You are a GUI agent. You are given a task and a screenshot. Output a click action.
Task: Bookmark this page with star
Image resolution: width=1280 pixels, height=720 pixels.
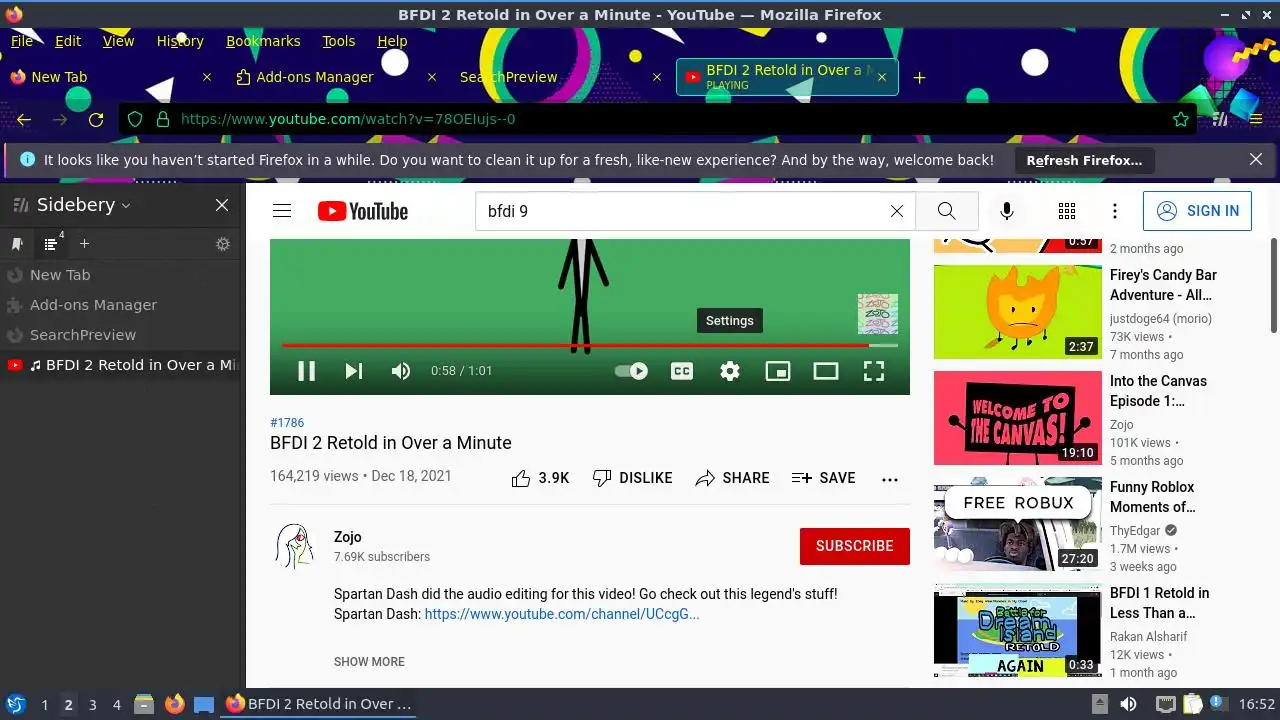(1181, 119)
